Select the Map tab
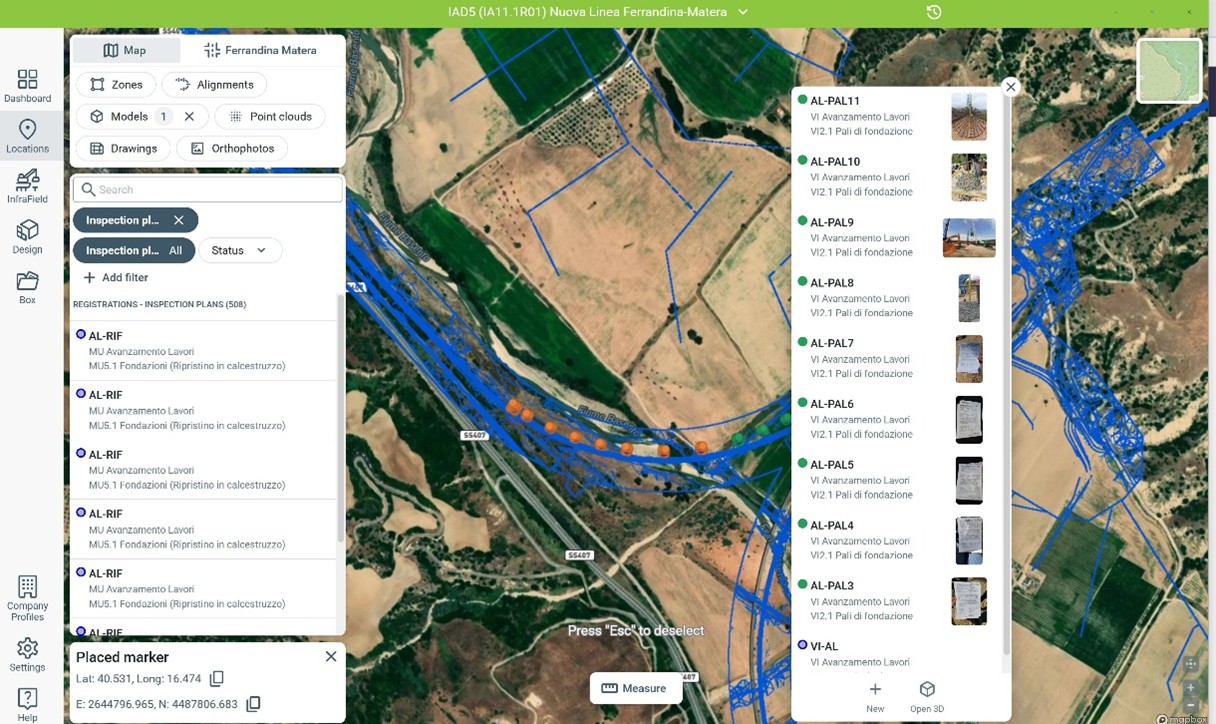Image resolution: width=1216 pixels, height=724 pixels. click(x=125, y=50)
